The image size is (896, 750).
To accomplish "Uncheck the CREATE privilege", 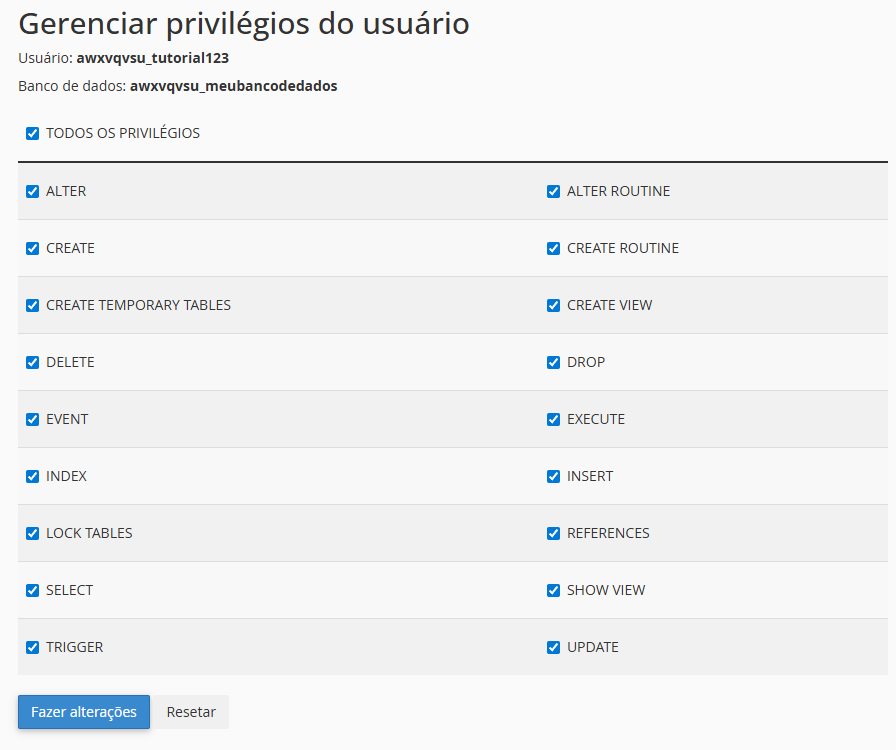I will (x=33, y=248).
